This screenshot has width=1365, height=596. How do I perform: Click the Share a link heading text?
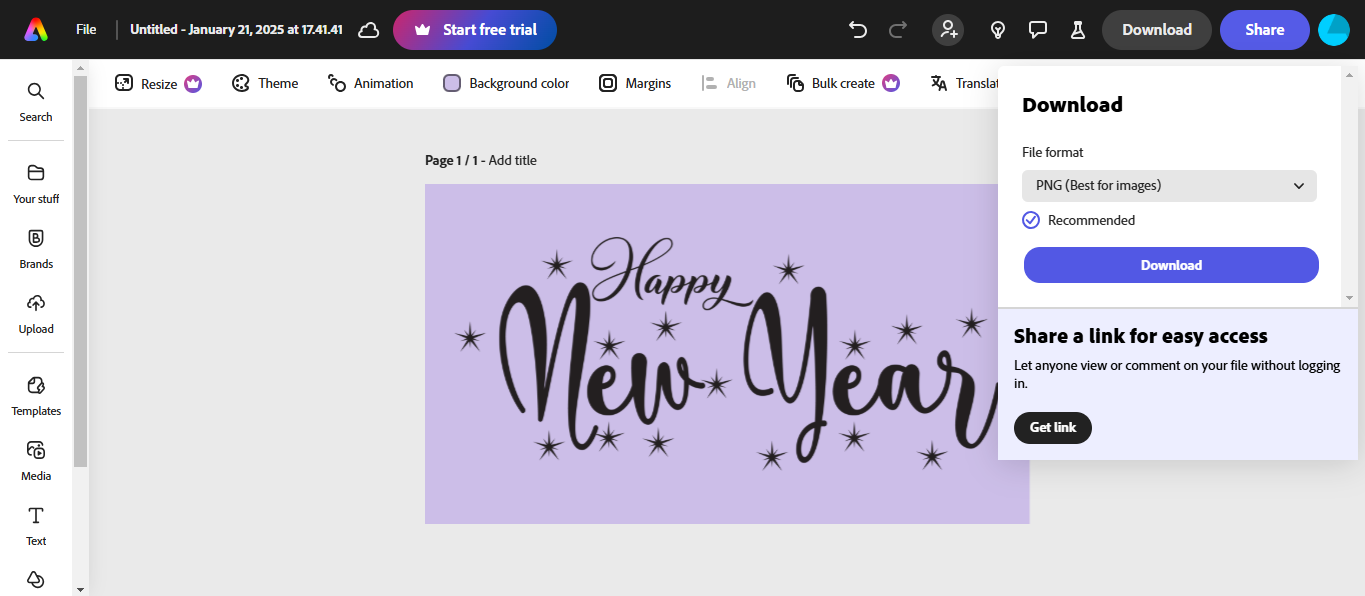coord(1141,336)
